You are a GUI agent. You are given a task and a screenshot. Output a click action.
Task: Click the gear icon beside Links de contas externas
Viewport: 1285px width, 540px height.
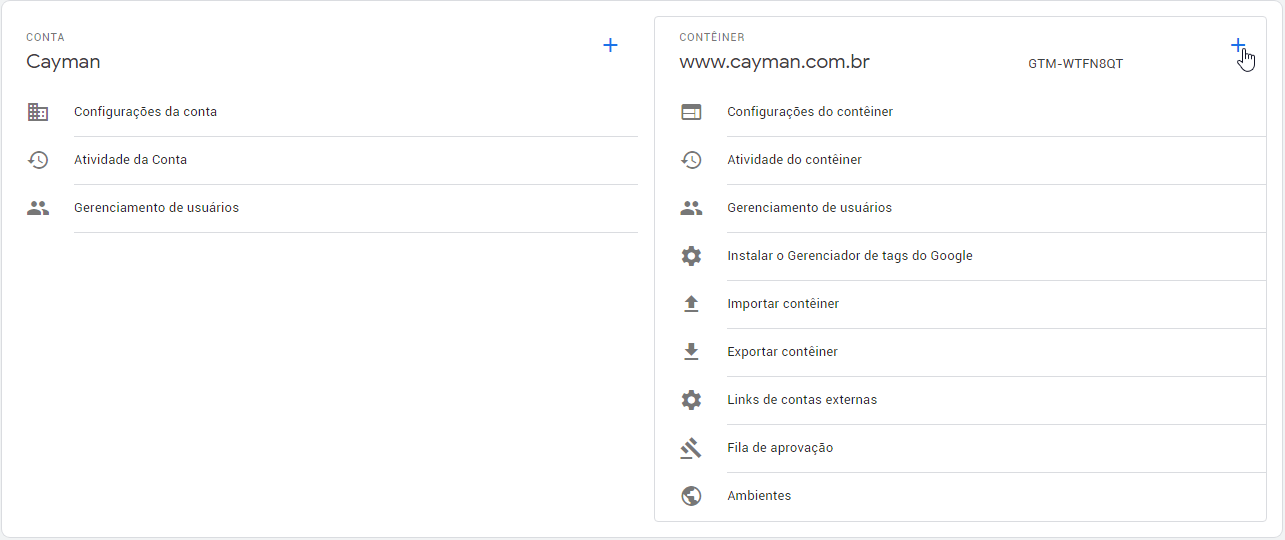(x=691, y=400)
